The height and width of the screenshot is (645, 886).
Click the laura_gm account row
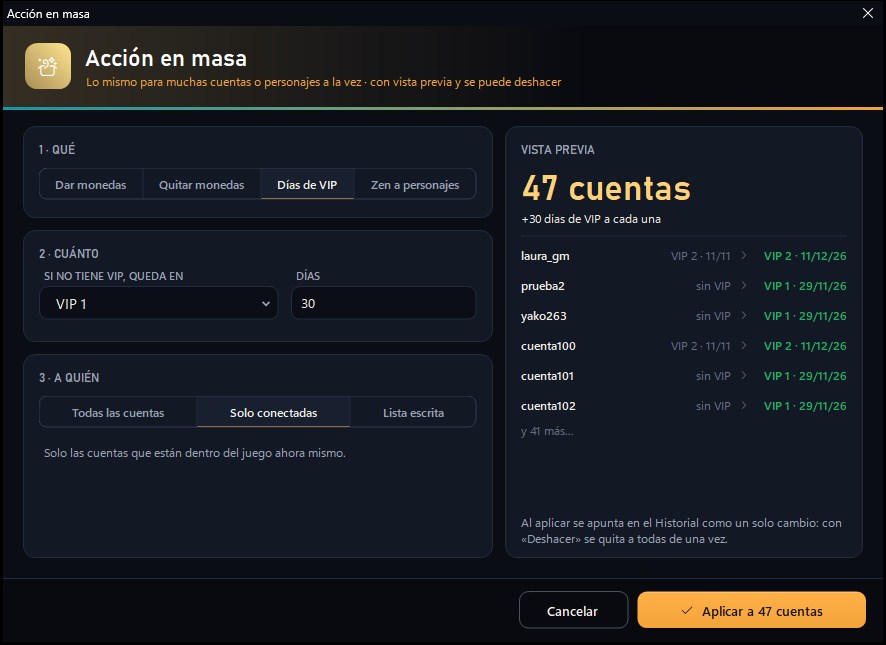(x=684, y=256)
